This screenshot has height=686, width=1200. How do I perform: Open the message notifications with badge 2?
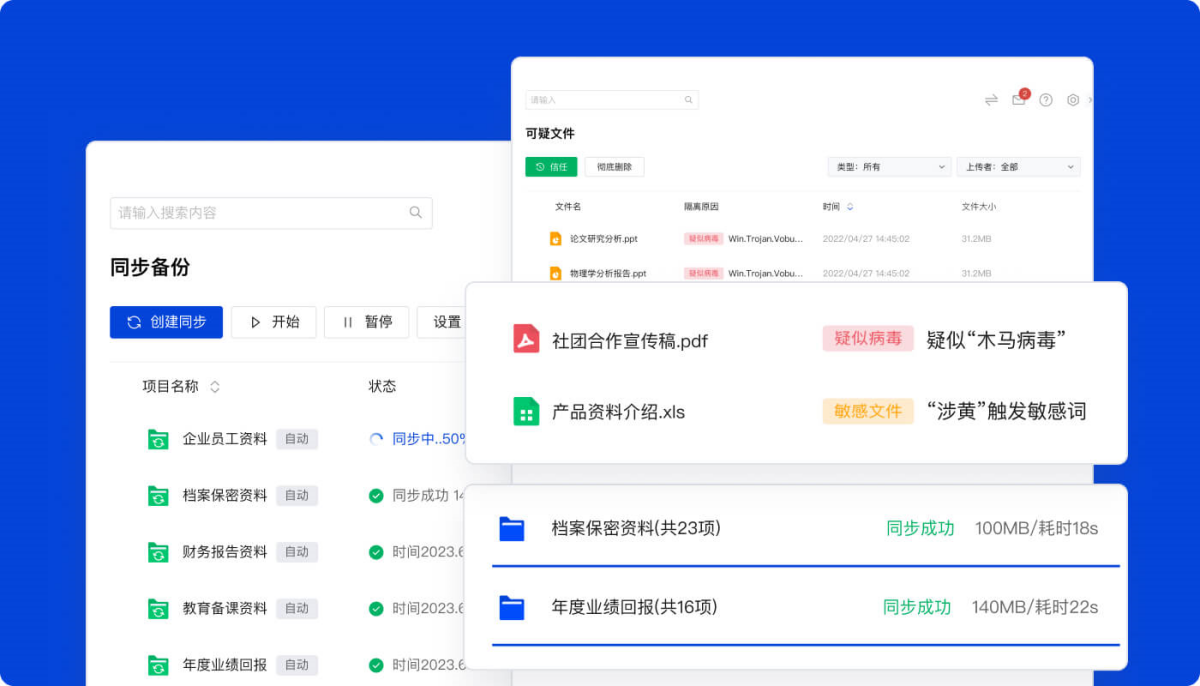(x=1018, y=100)
